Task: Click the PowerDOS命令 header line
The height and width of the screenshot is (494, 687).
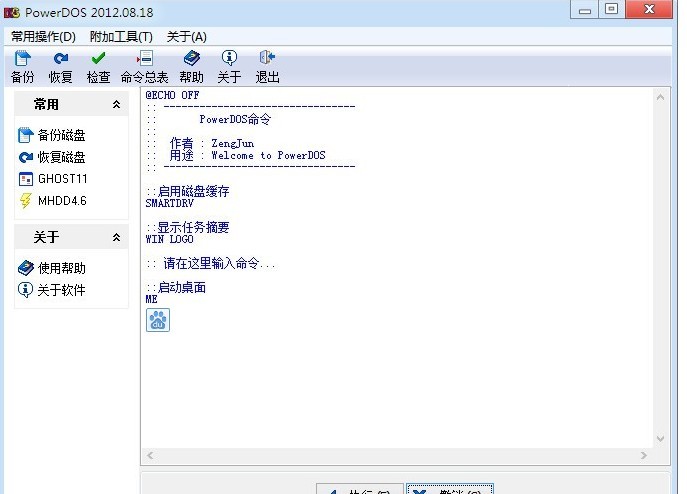Action: tap(235, 119)
